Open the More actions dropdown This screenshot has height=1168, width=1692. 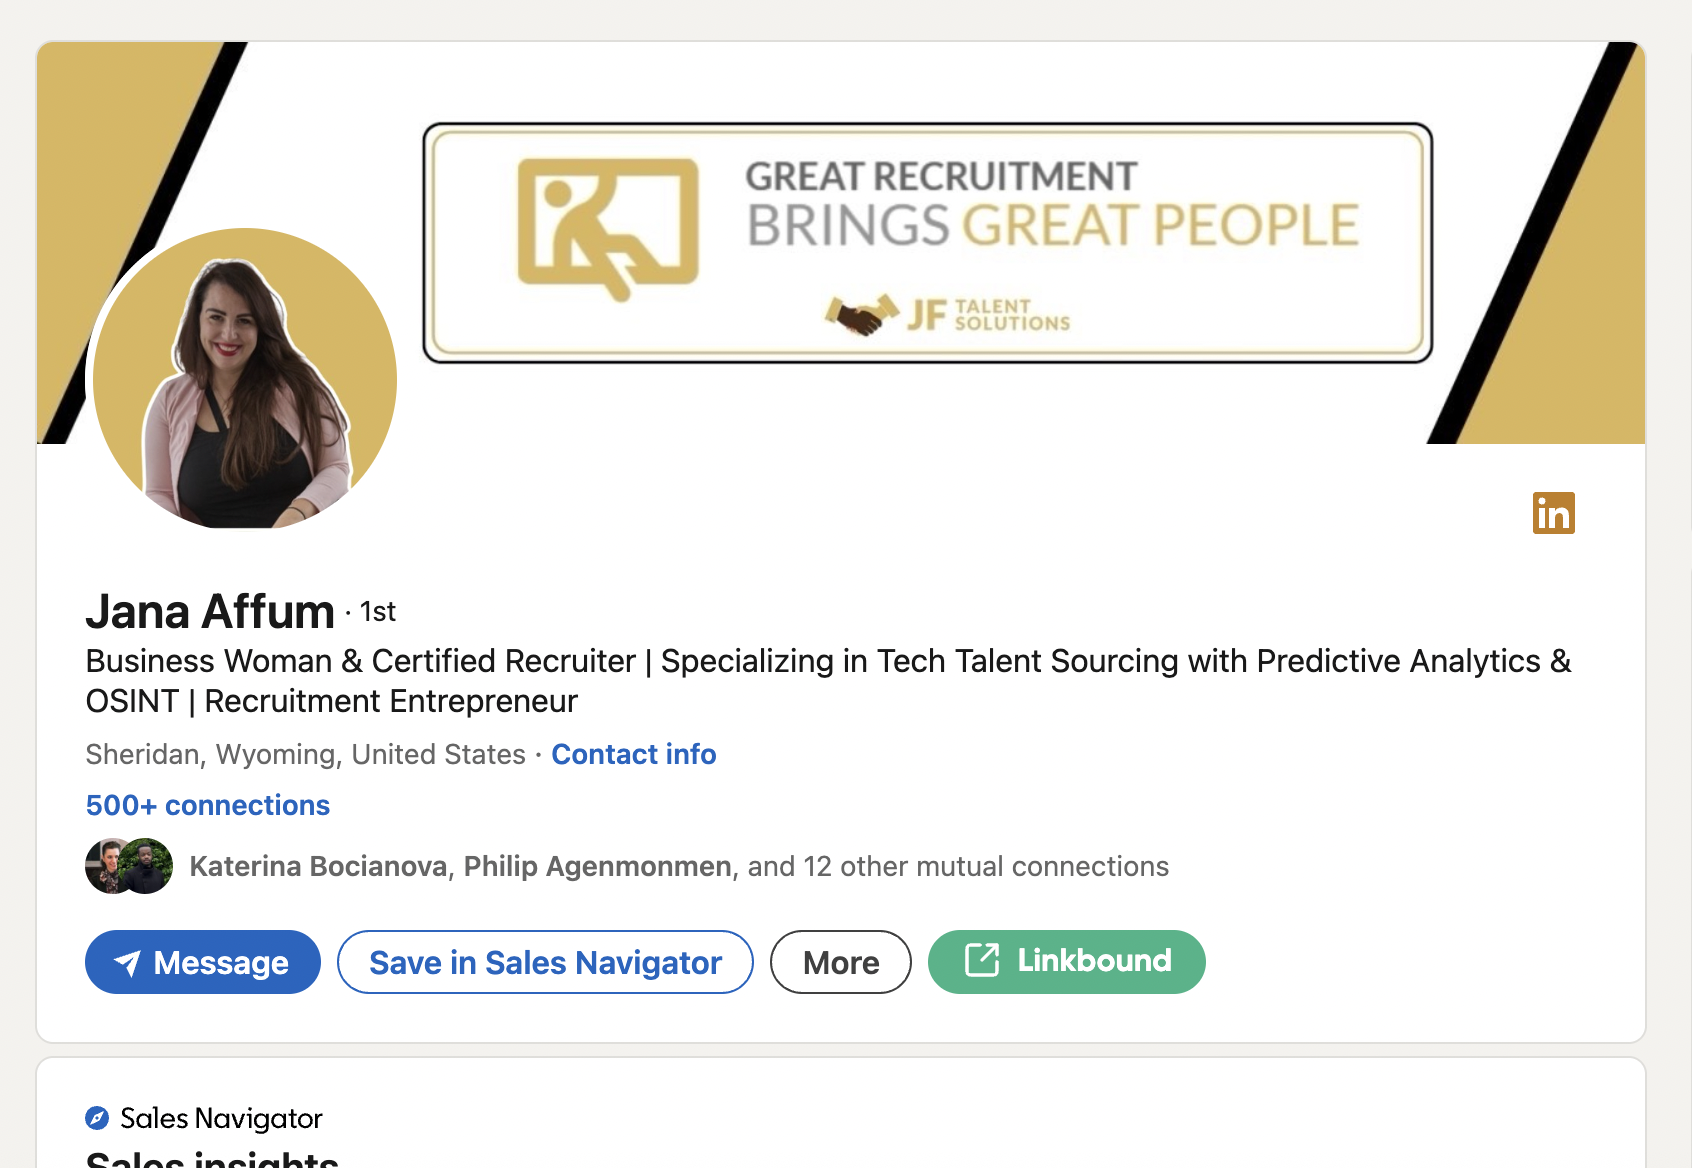tap(840, 962)
